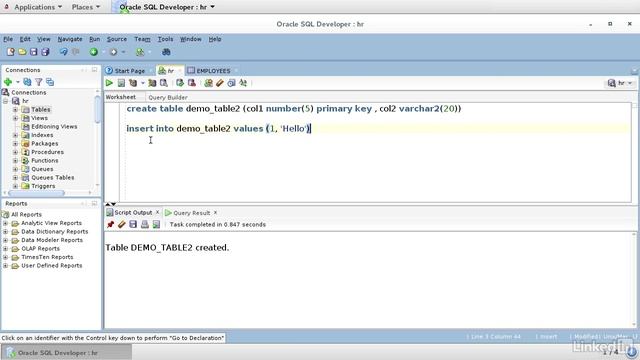Close the Query Result tab
The width and height of the screenshot is (640, 360).
pyautogui.click(x=215, y=213)
